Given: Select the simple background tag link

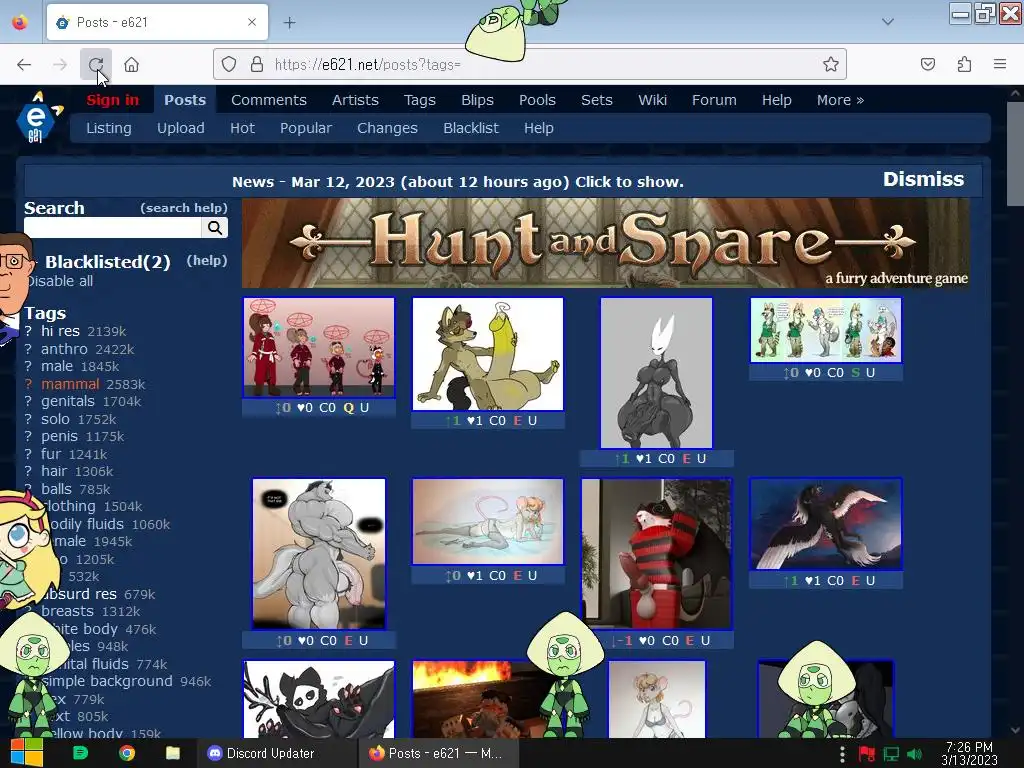Looking at the screenshot, I should (x=107, y=681).
